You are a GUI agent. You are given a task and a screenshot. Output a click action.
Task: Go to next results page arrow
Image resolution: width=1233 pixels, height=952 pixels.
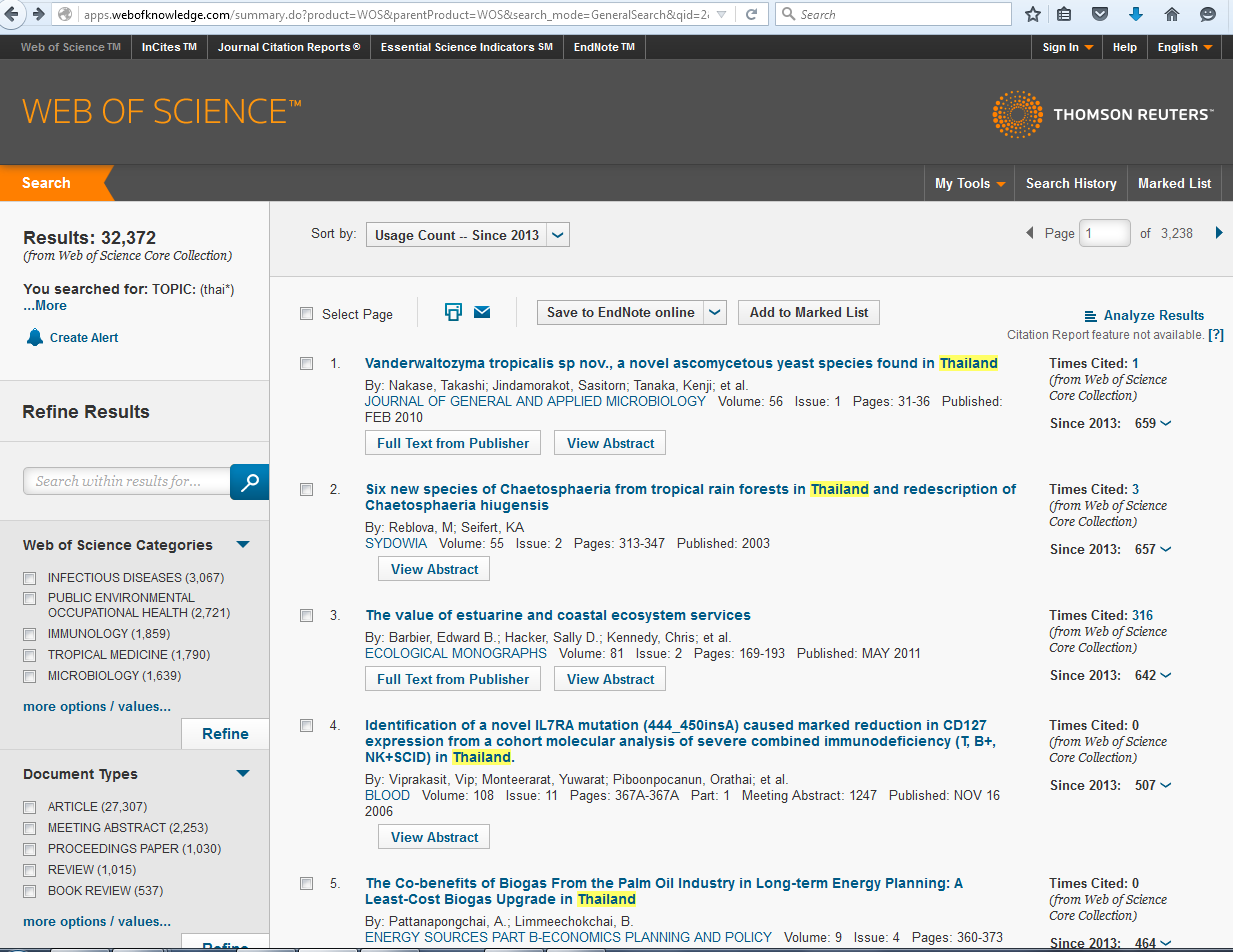coord(1218,233)
